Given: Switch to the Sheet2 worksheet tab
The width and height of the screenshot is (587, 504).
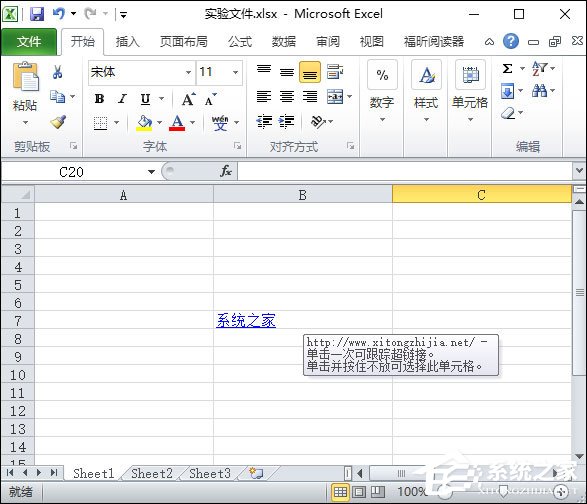Looking at the screenshot, I should (x=152, y=473).
